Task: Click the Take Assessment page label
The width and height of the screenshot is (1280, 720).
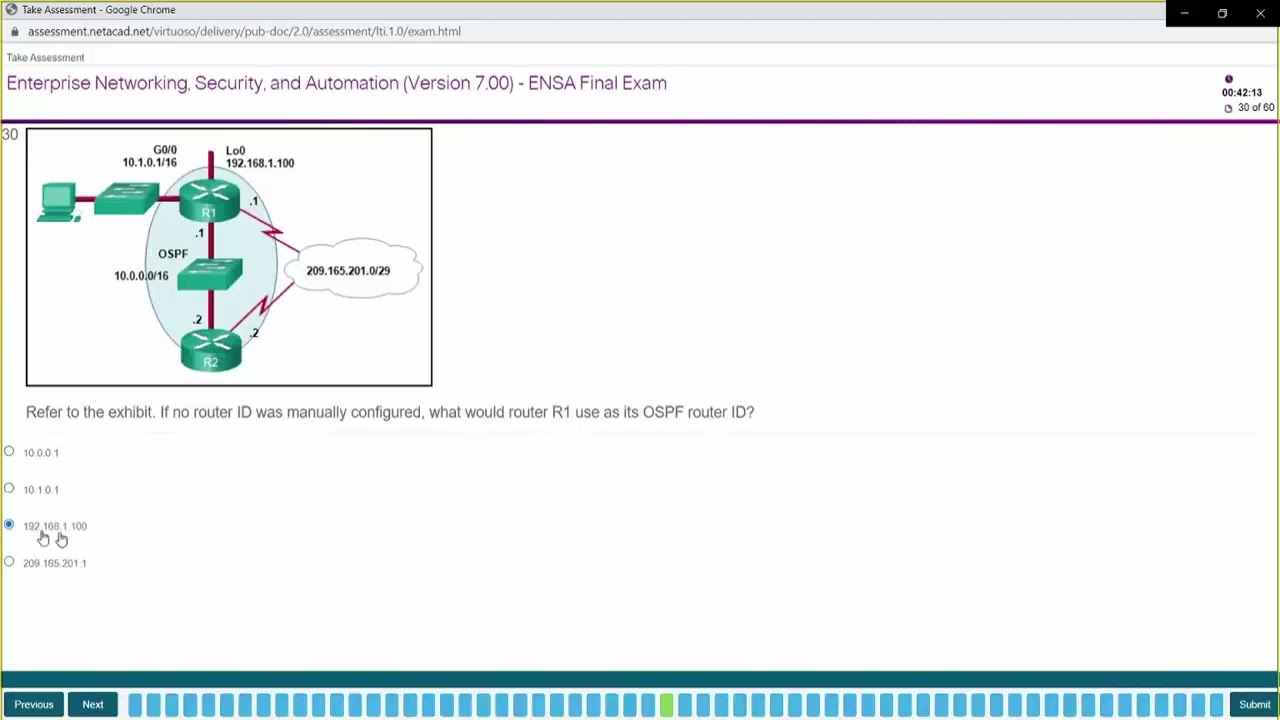Action: click(x=45, y=57)
